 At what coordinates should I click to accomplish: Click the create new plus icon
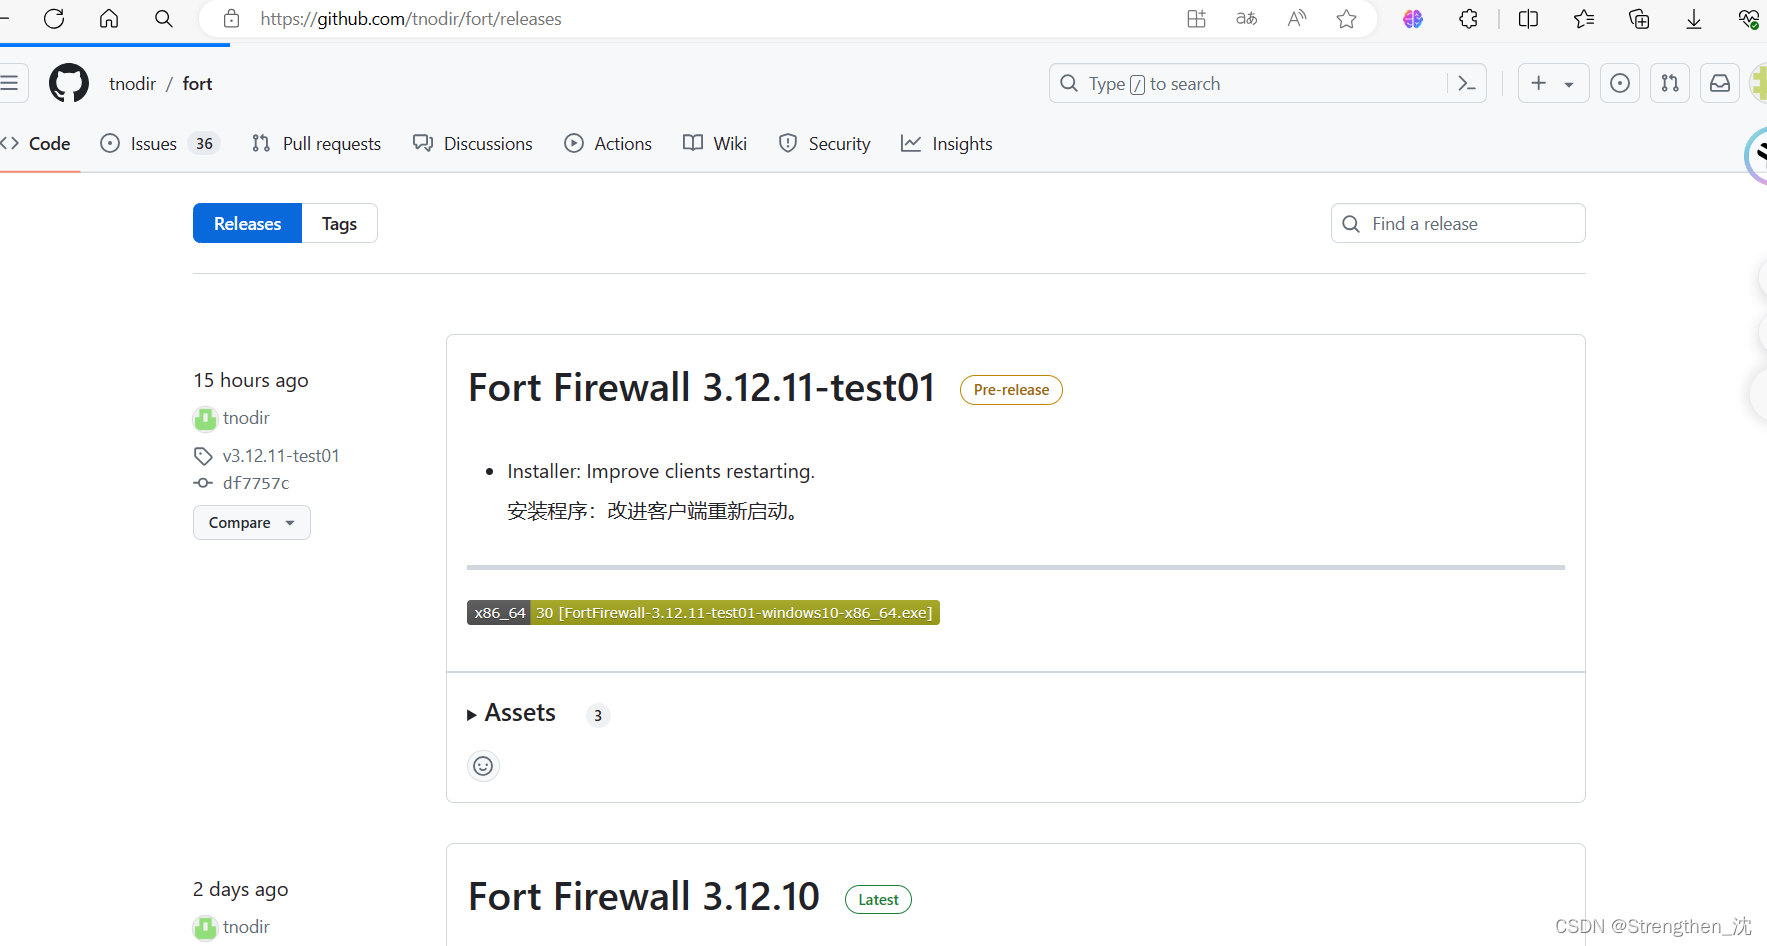pos(1539,84)
